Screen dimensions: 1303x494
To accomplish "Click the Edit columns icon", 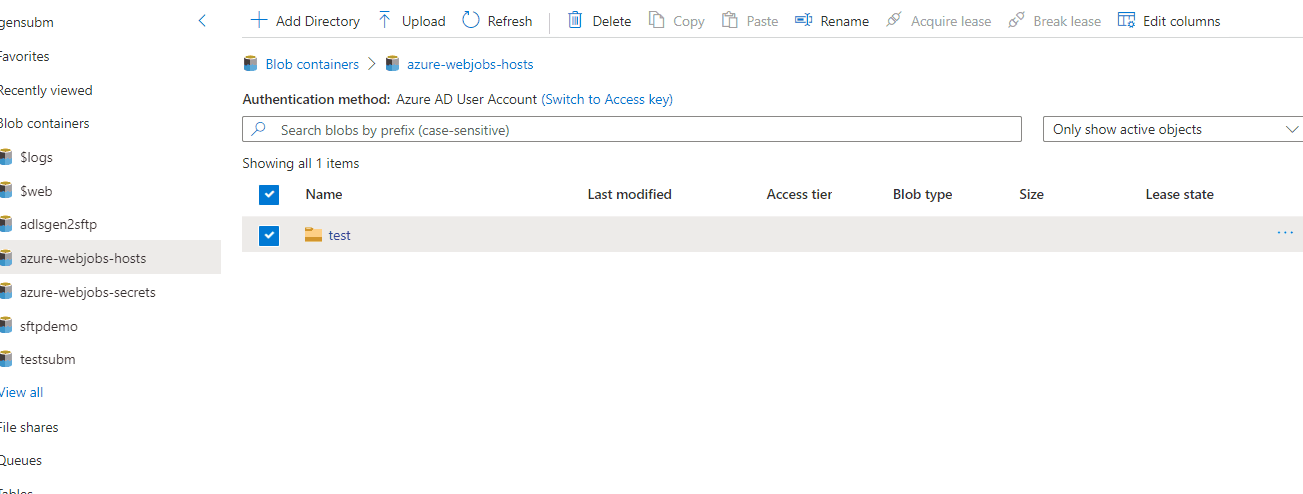I will [1126, 20].
